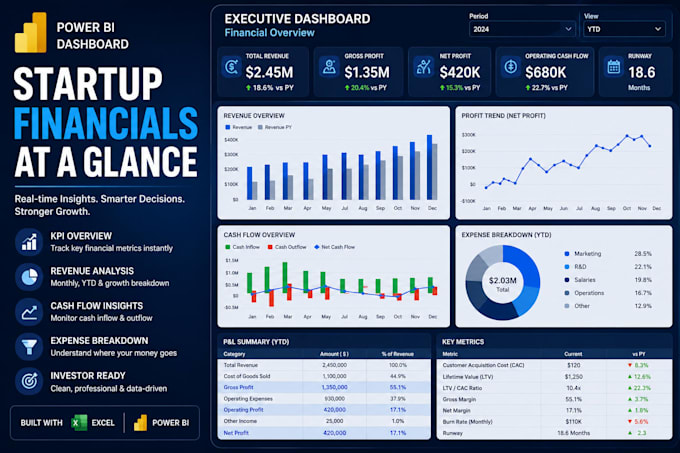Click the Salaries legend color dot
Screen dimensions: 680x453
(567, 280)
